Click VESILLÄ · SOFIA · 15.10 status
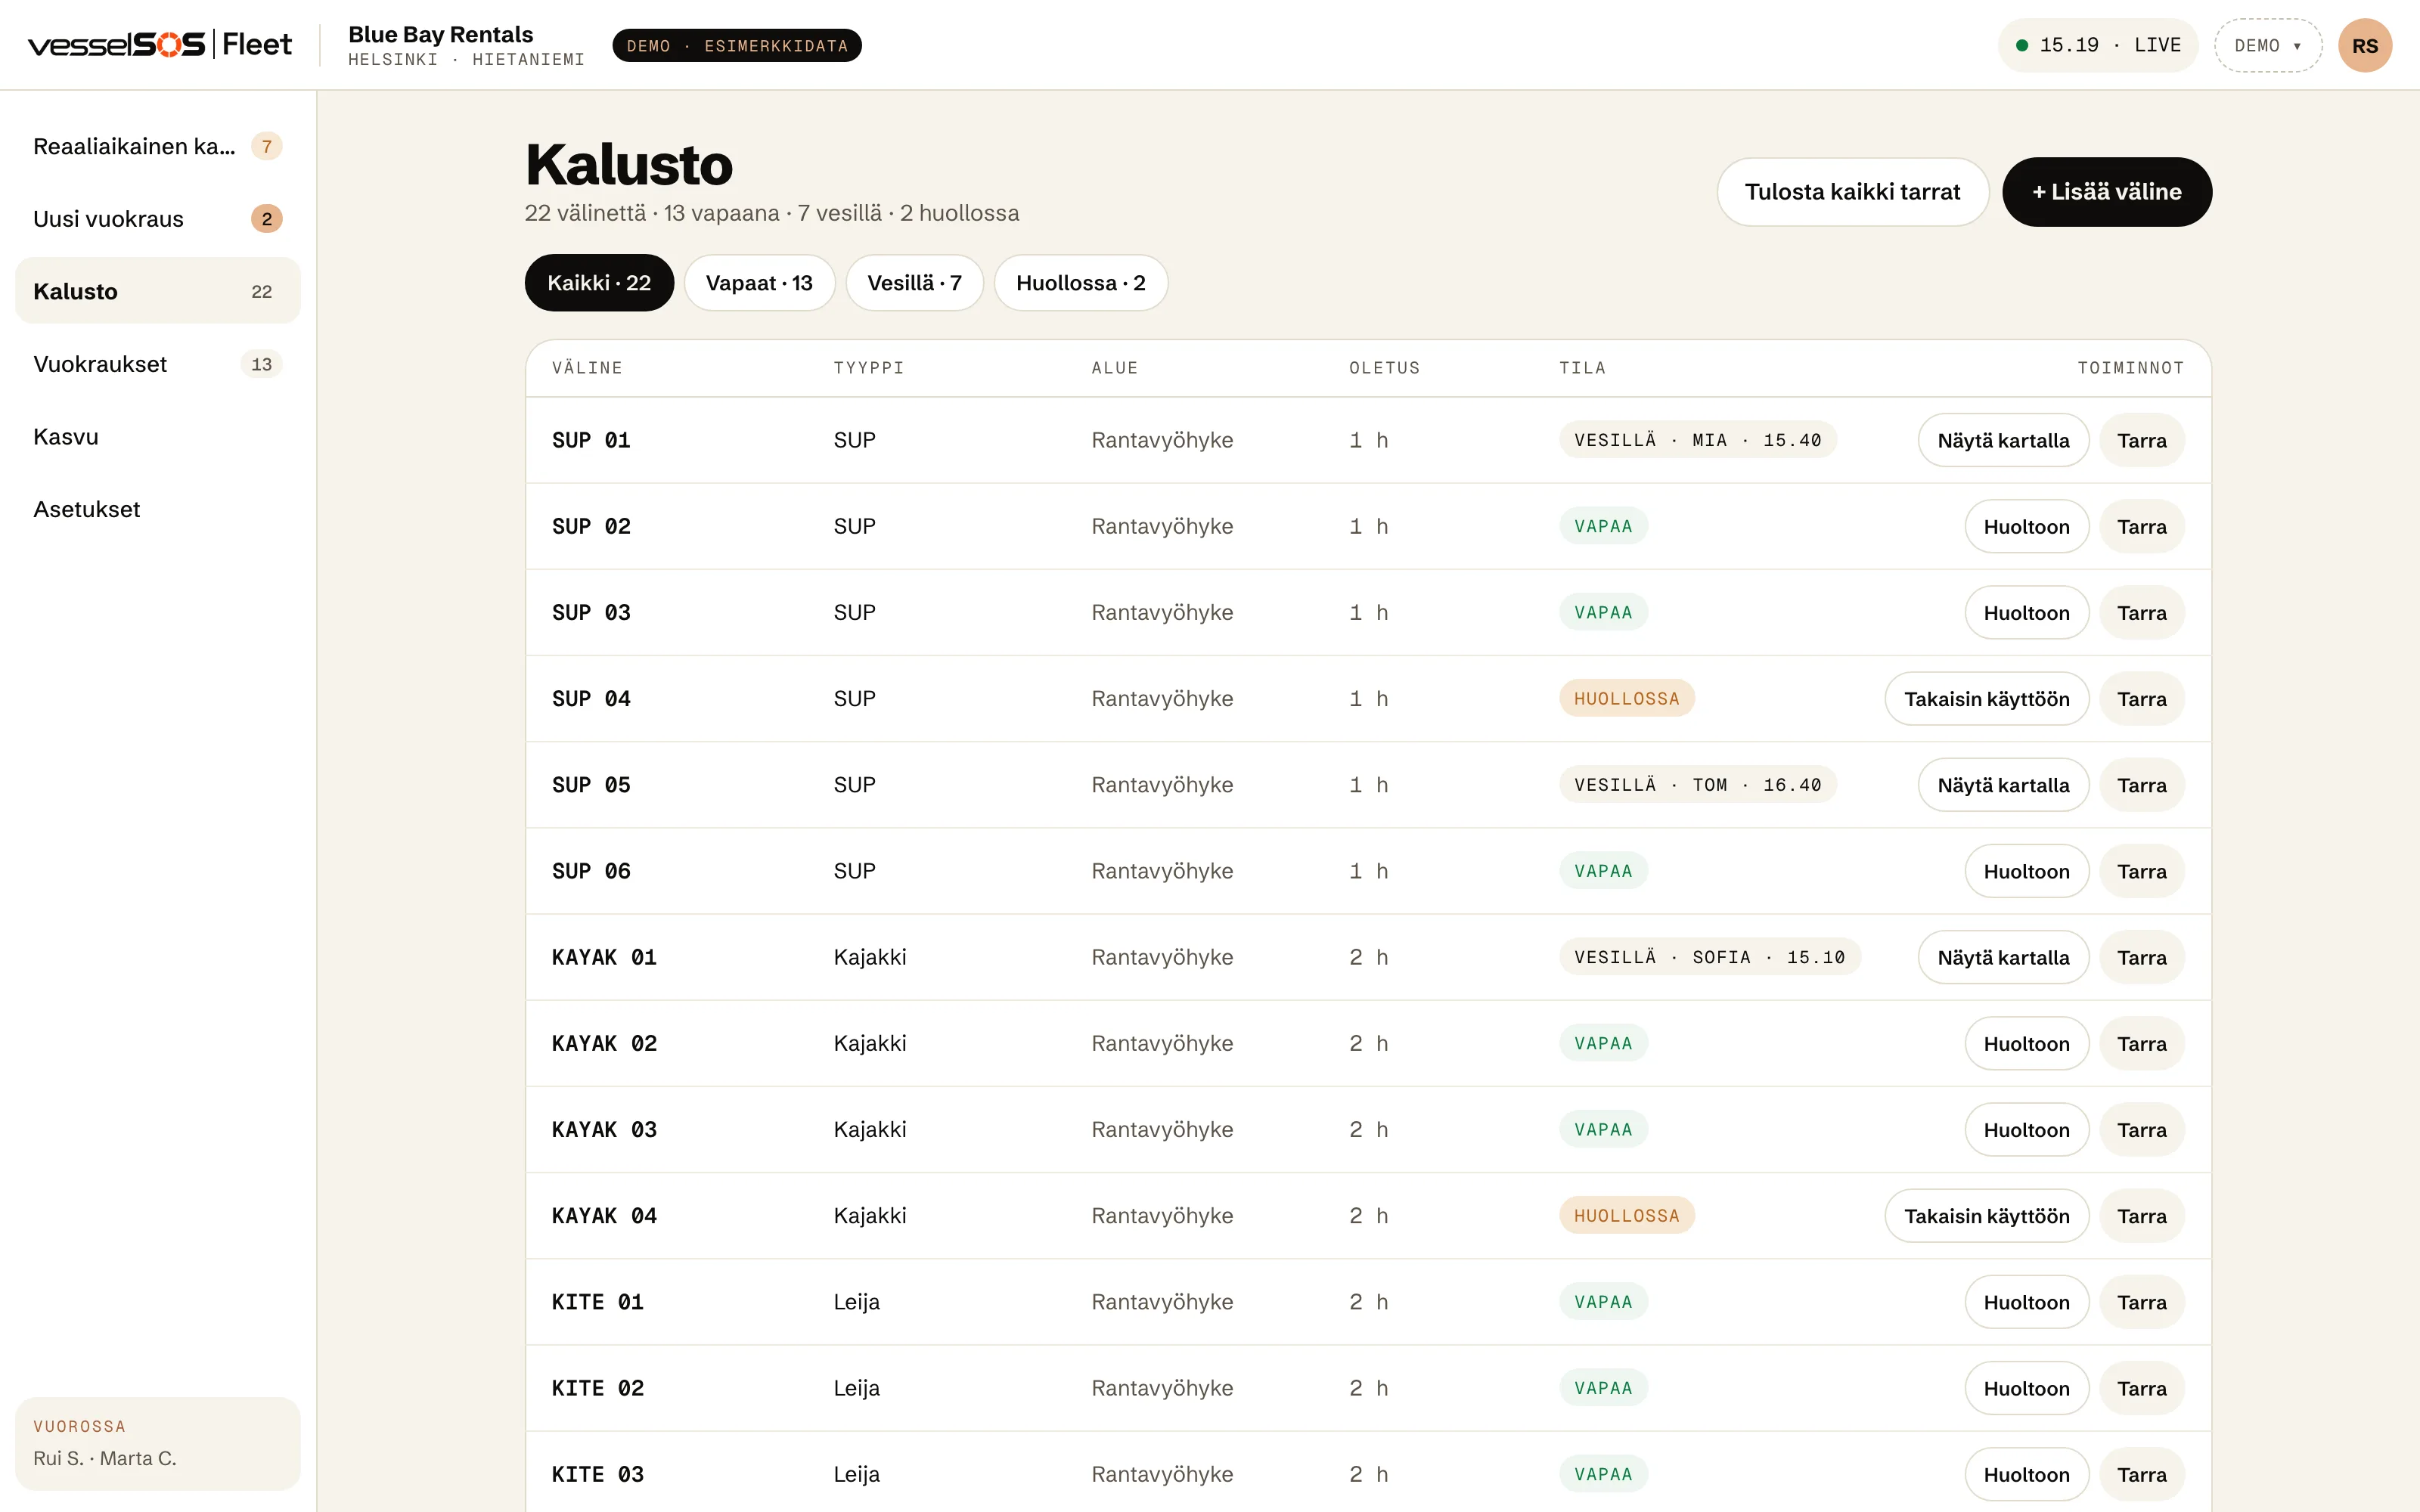This screenshot has width=2420, height=1512. tap(1709, 957)
